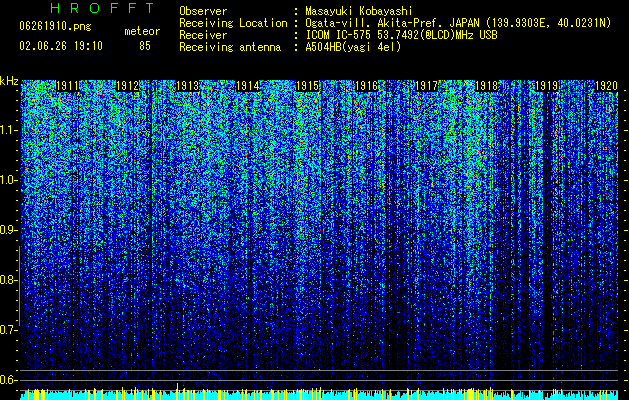
Task: Click the 1913 time marker
Action: (187, 86)
